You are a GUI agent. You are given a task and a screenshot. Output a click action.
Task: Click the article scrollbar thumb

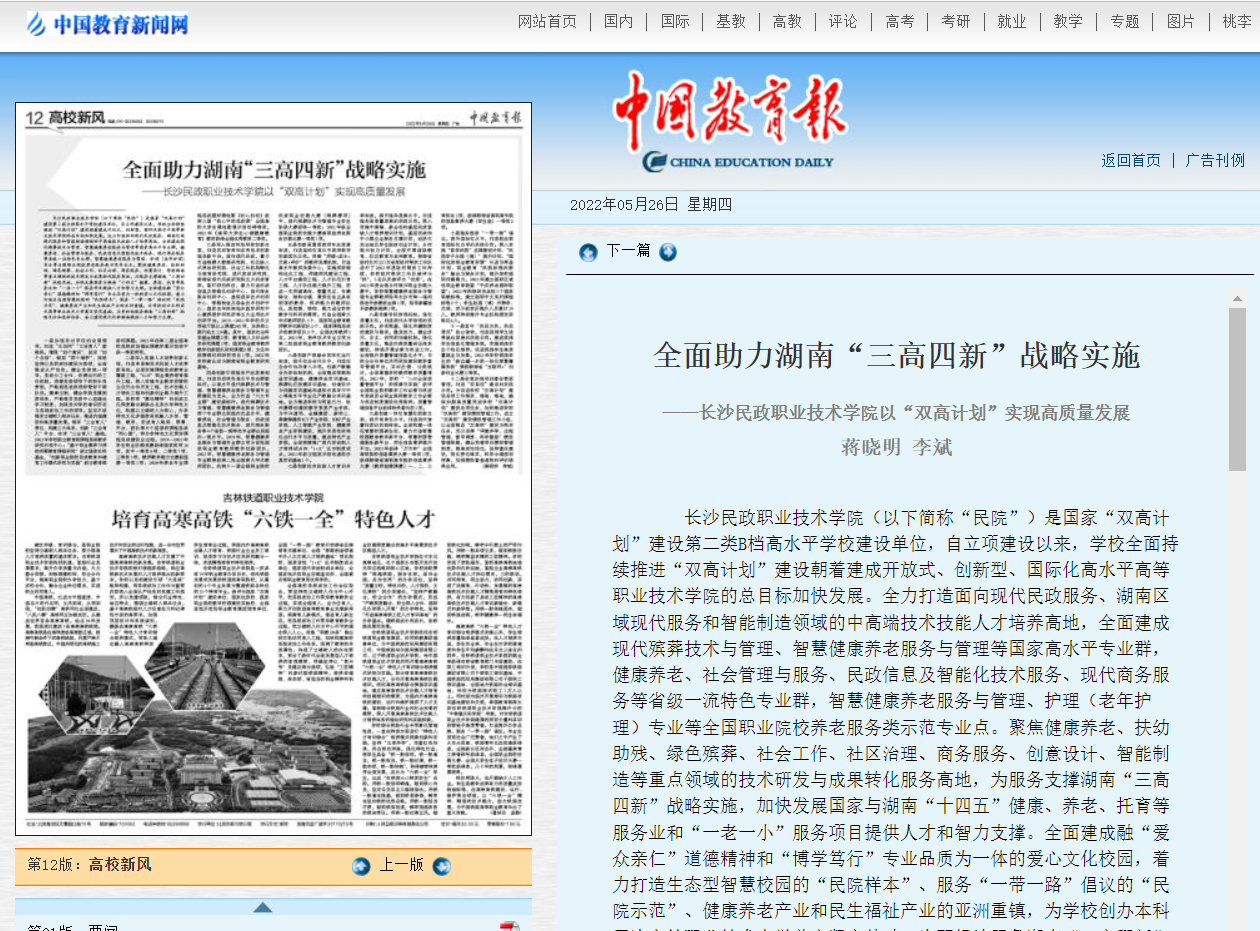click(1237, 390)
